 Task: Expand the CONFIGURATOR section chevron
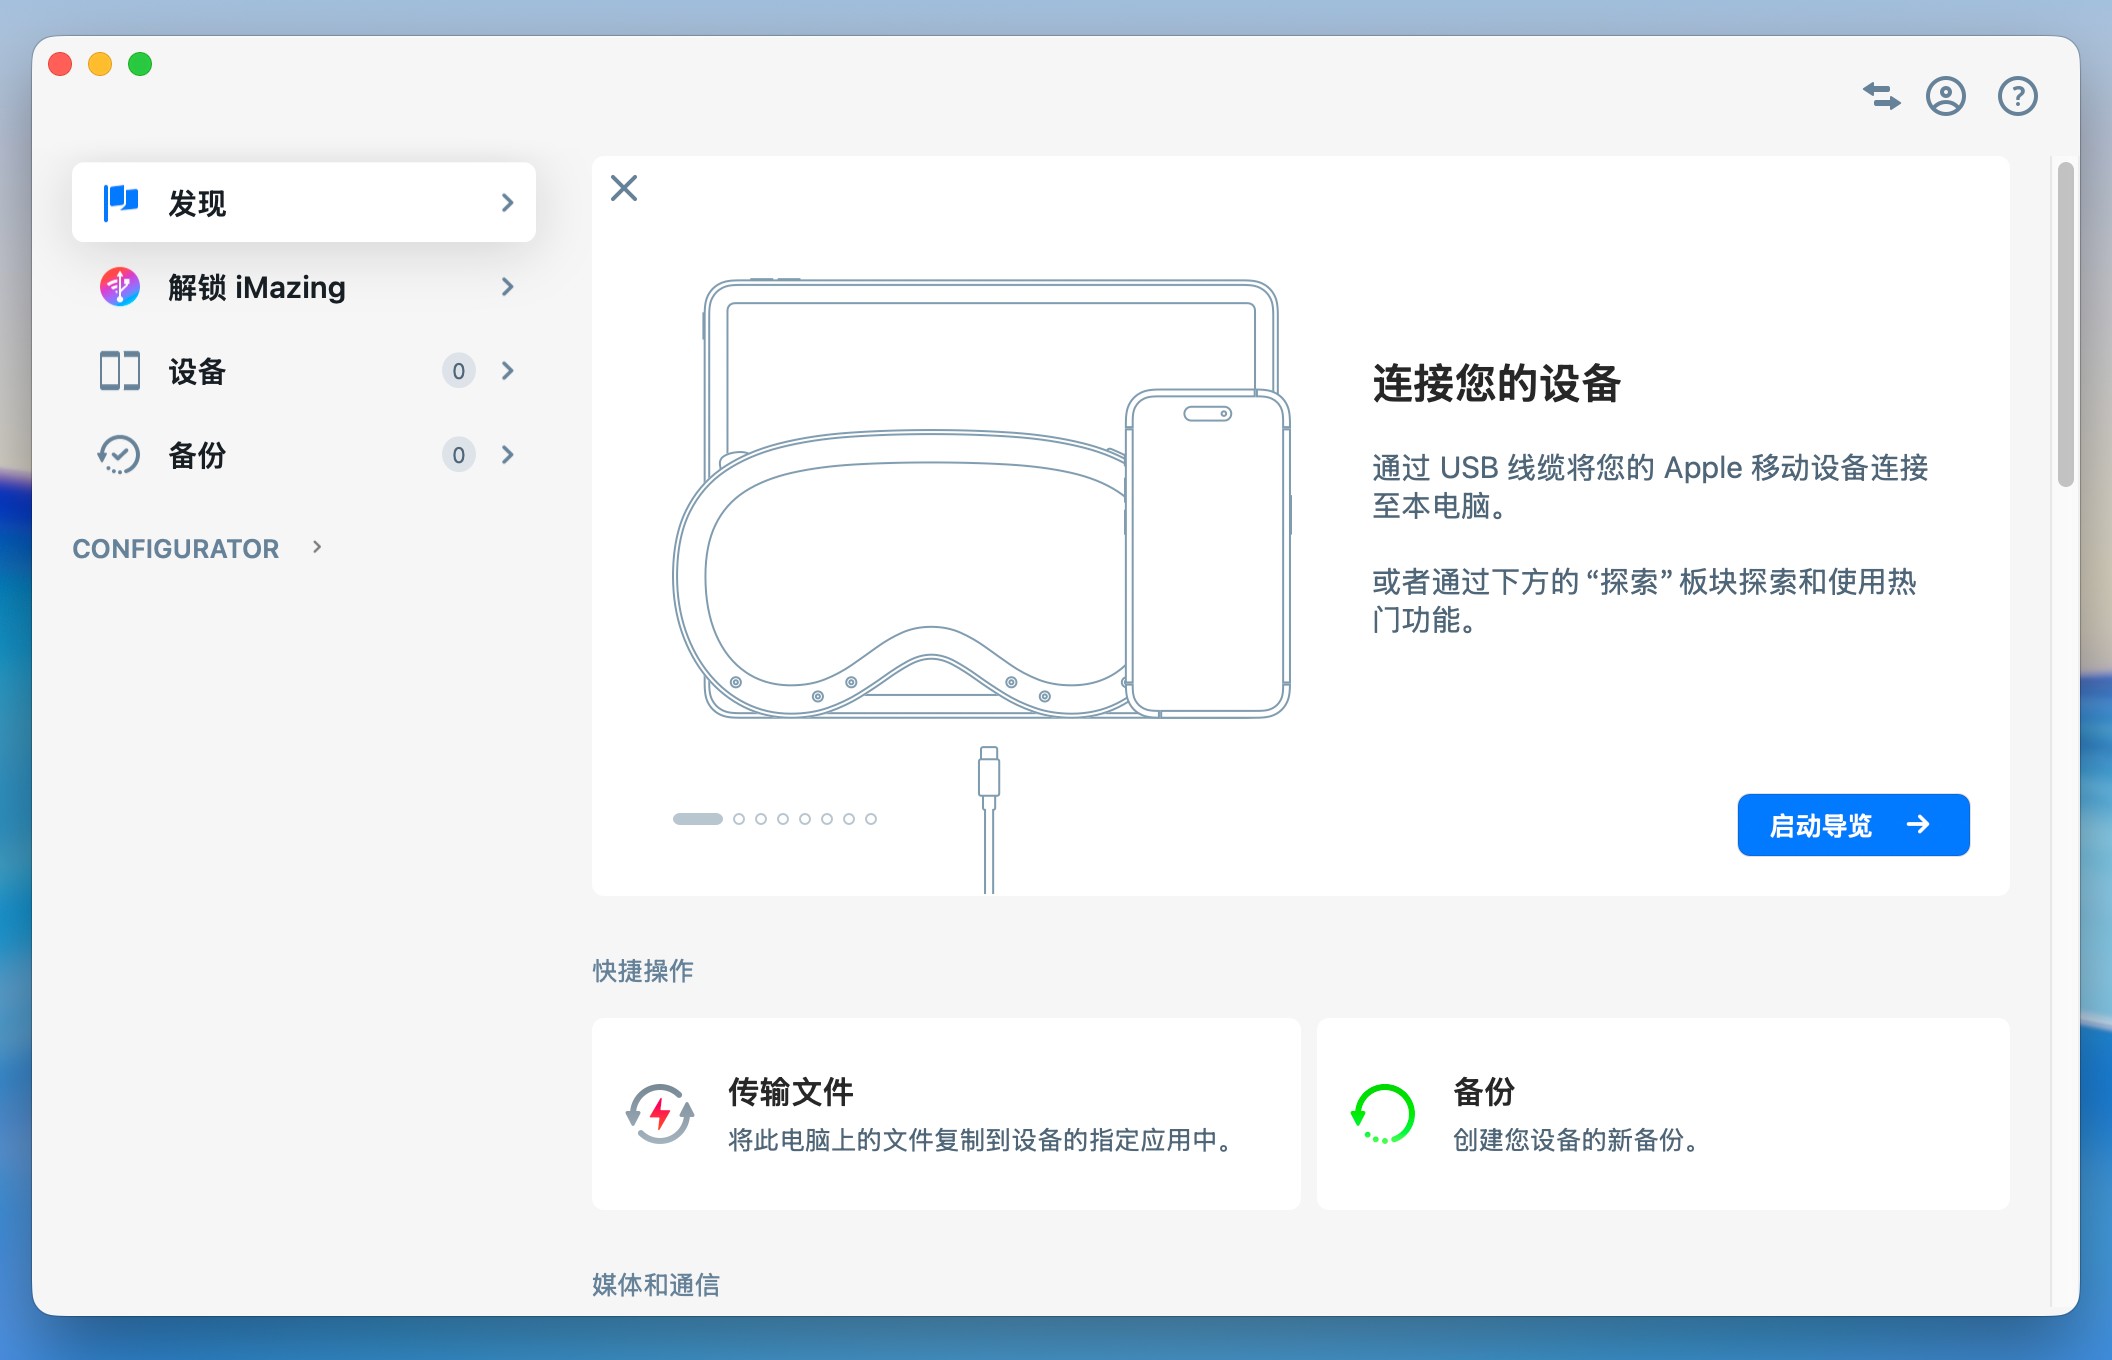click(317, 547)
